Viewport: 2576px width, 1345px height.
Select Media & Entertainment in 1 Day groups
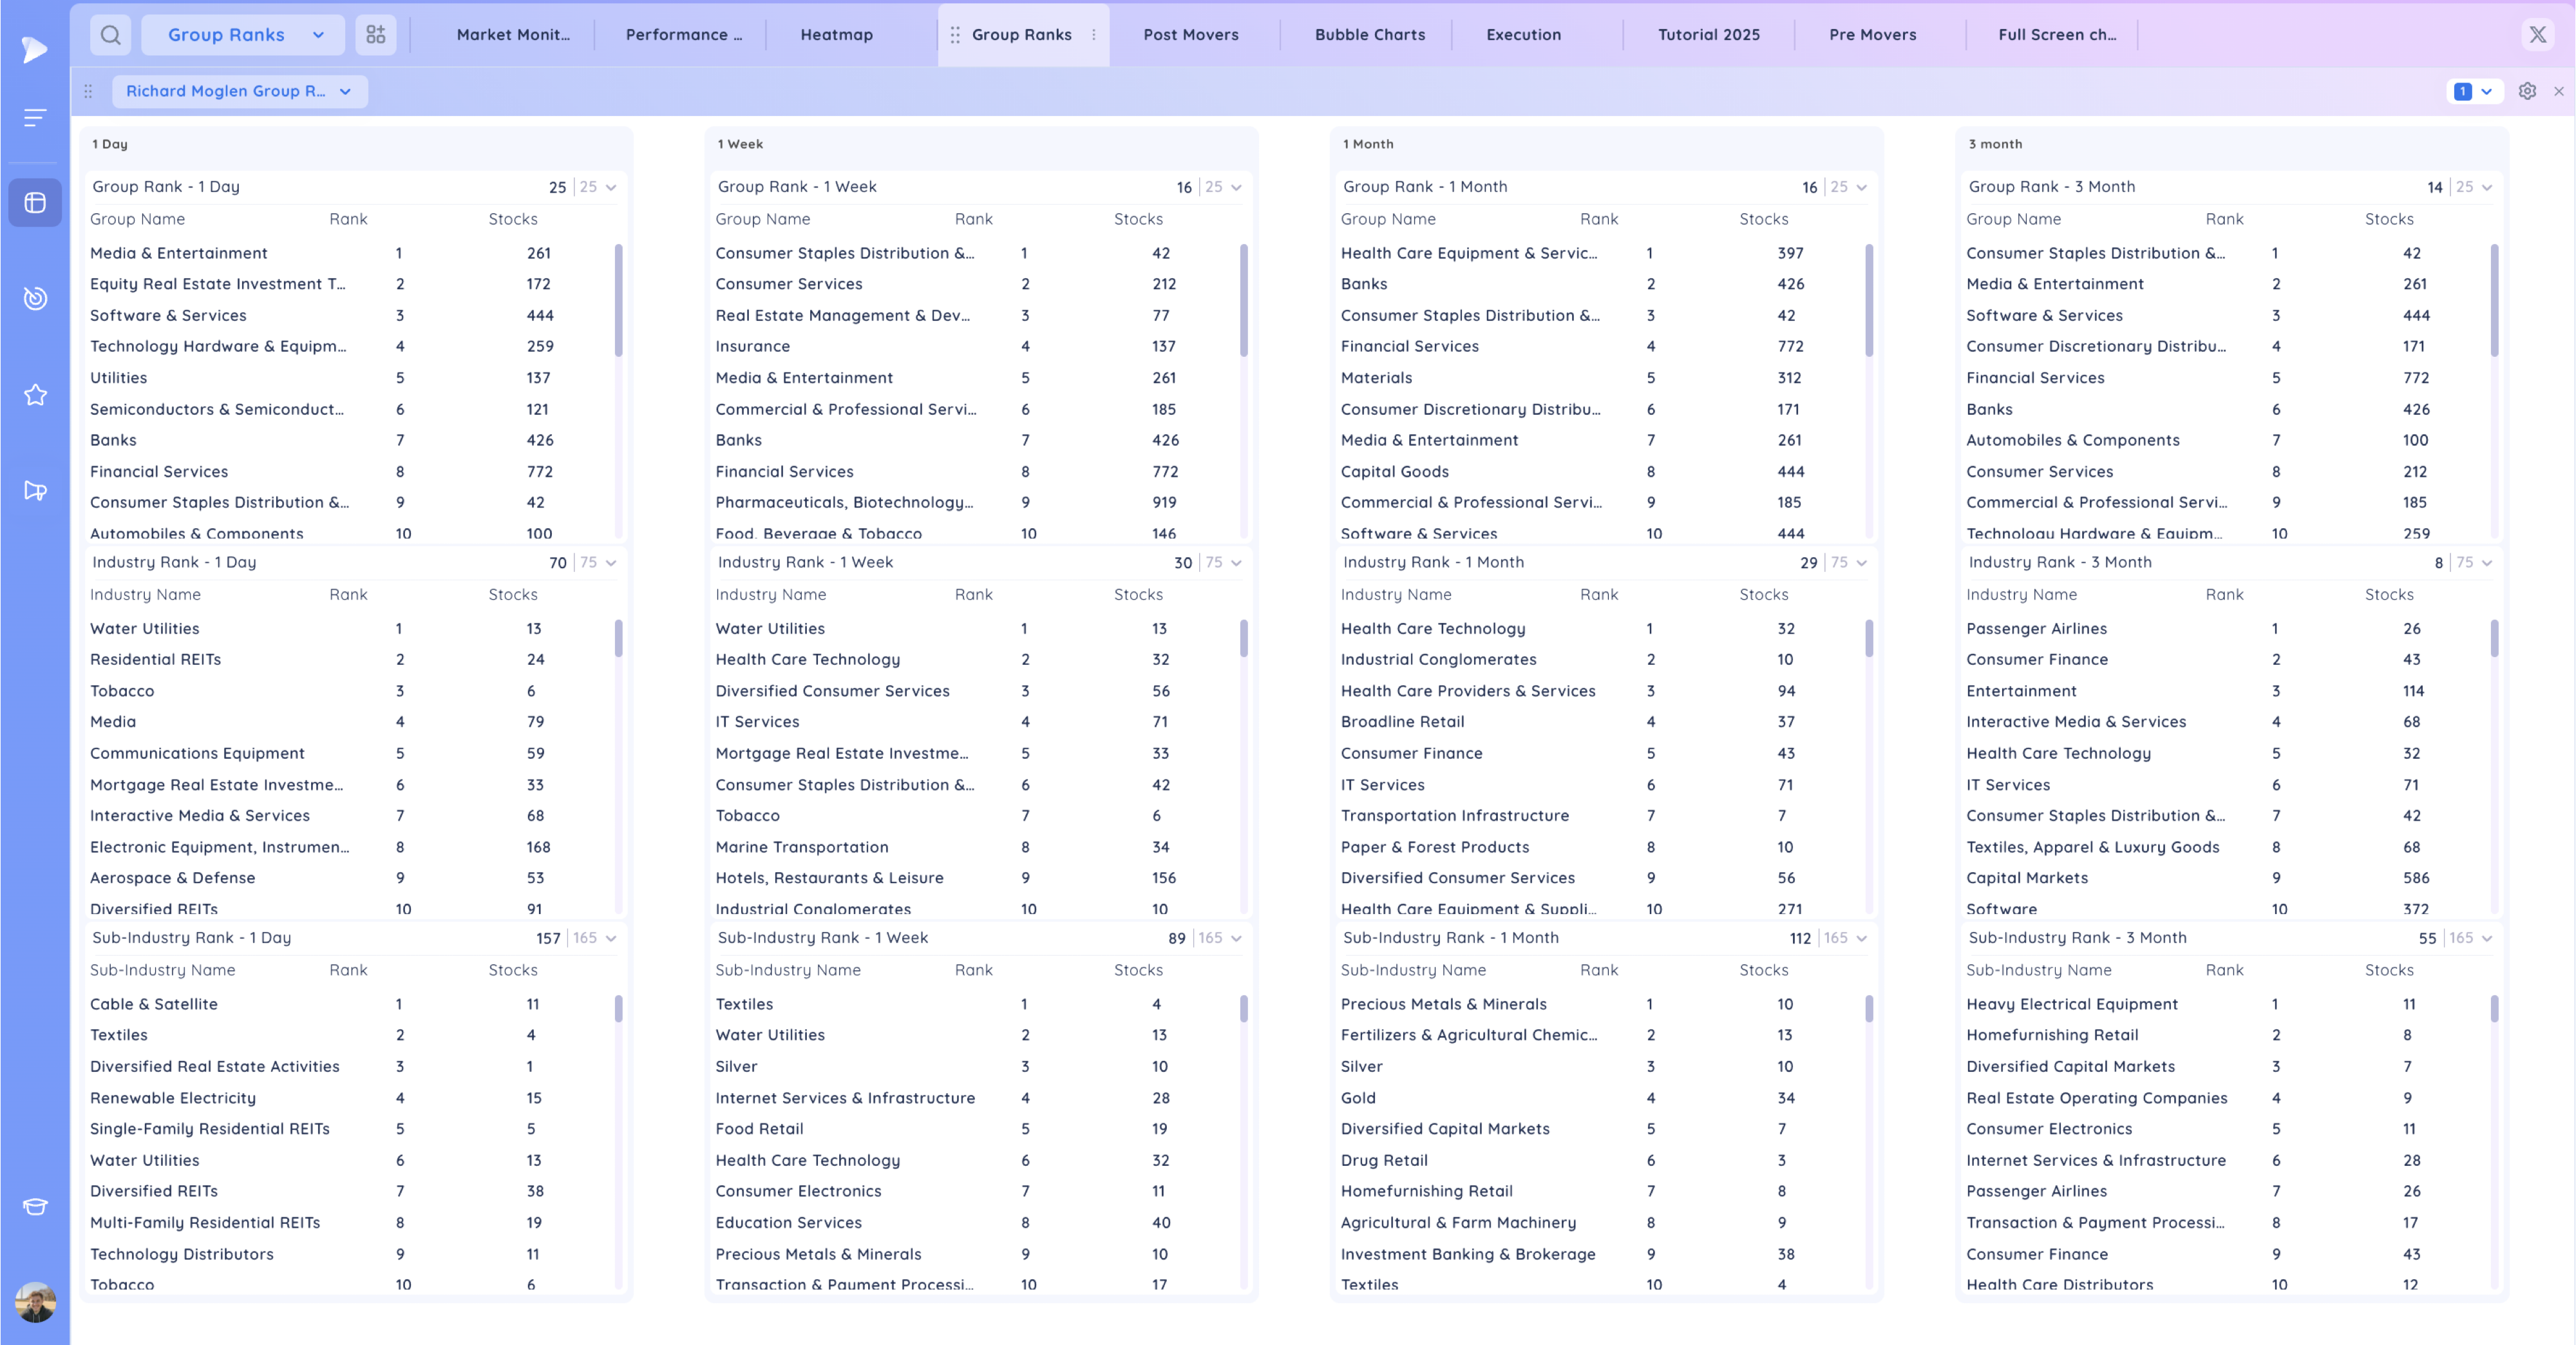coord(179,253)
